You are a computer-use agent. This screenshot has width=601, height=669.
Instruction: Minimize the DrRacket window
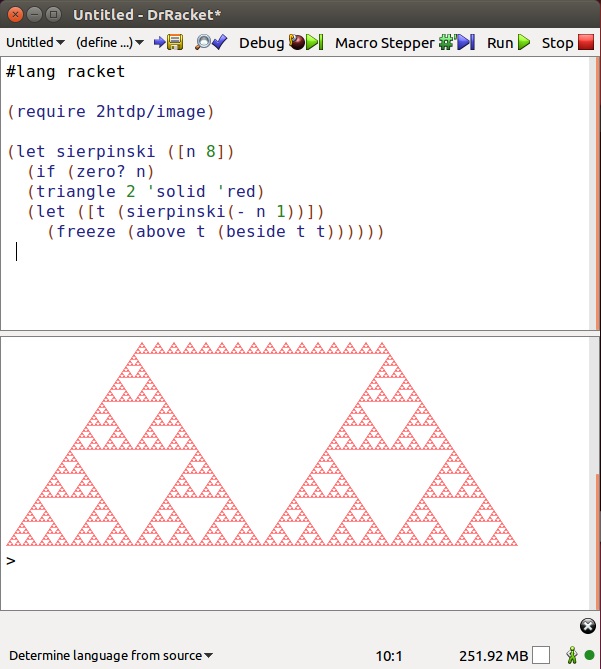35,15
